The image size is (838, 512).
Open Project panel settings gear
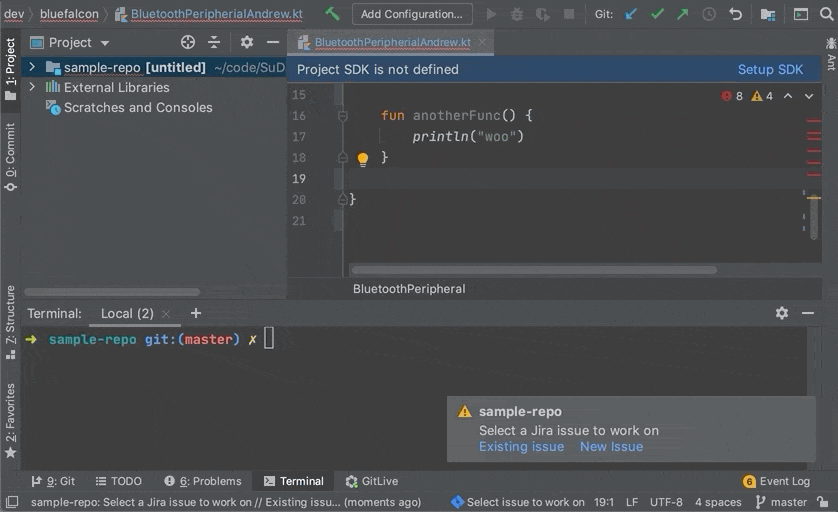tap(246, 42)
